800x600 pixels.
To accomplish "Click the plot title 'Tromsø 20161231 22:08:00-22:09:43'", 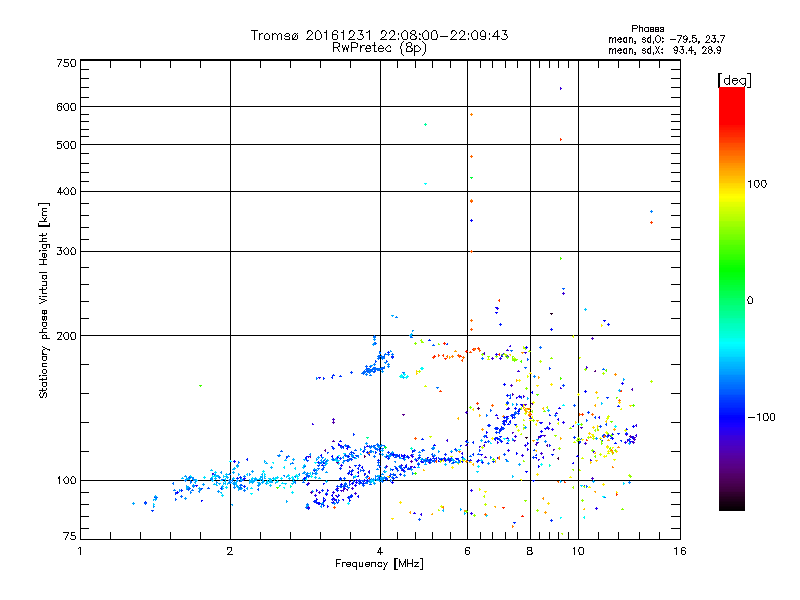I will tap(379, 35).
